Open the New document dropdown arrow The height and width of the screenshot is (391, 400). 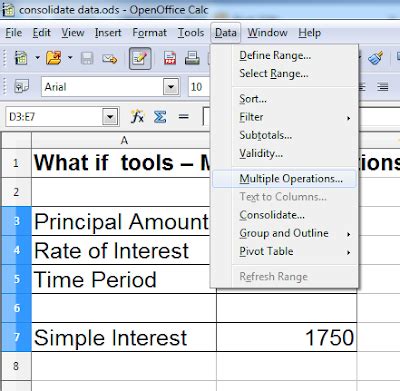coord(37,58)
